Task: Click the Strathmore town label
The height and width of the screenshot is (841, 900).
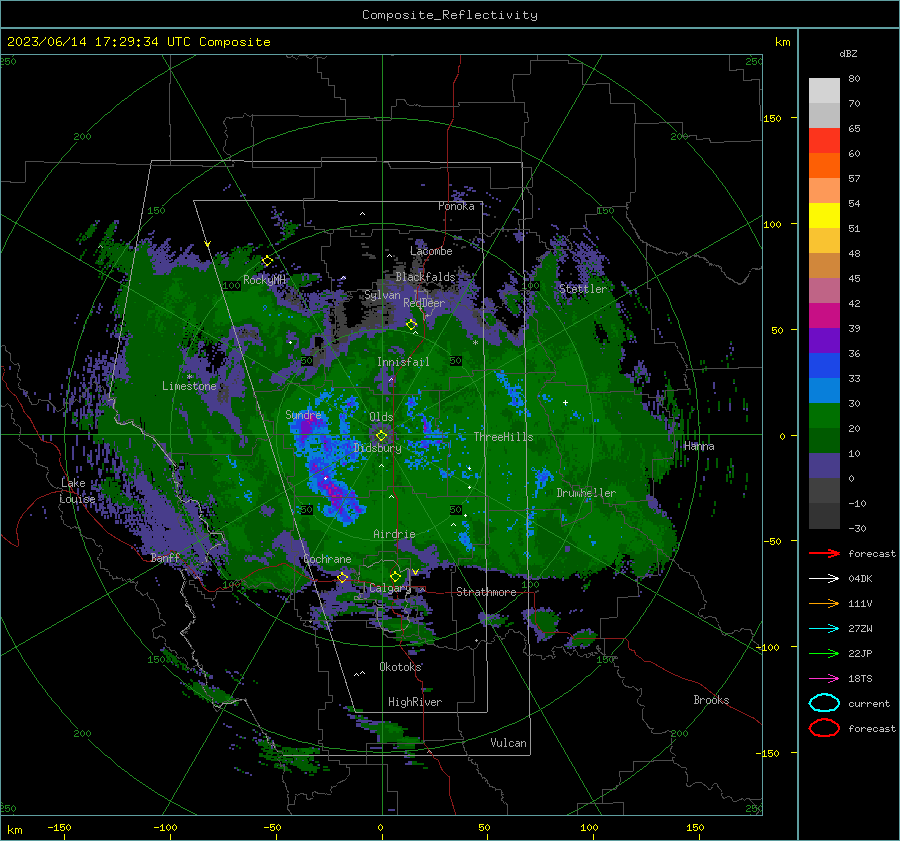Action: pyautogui.click(x=486, y=592)
